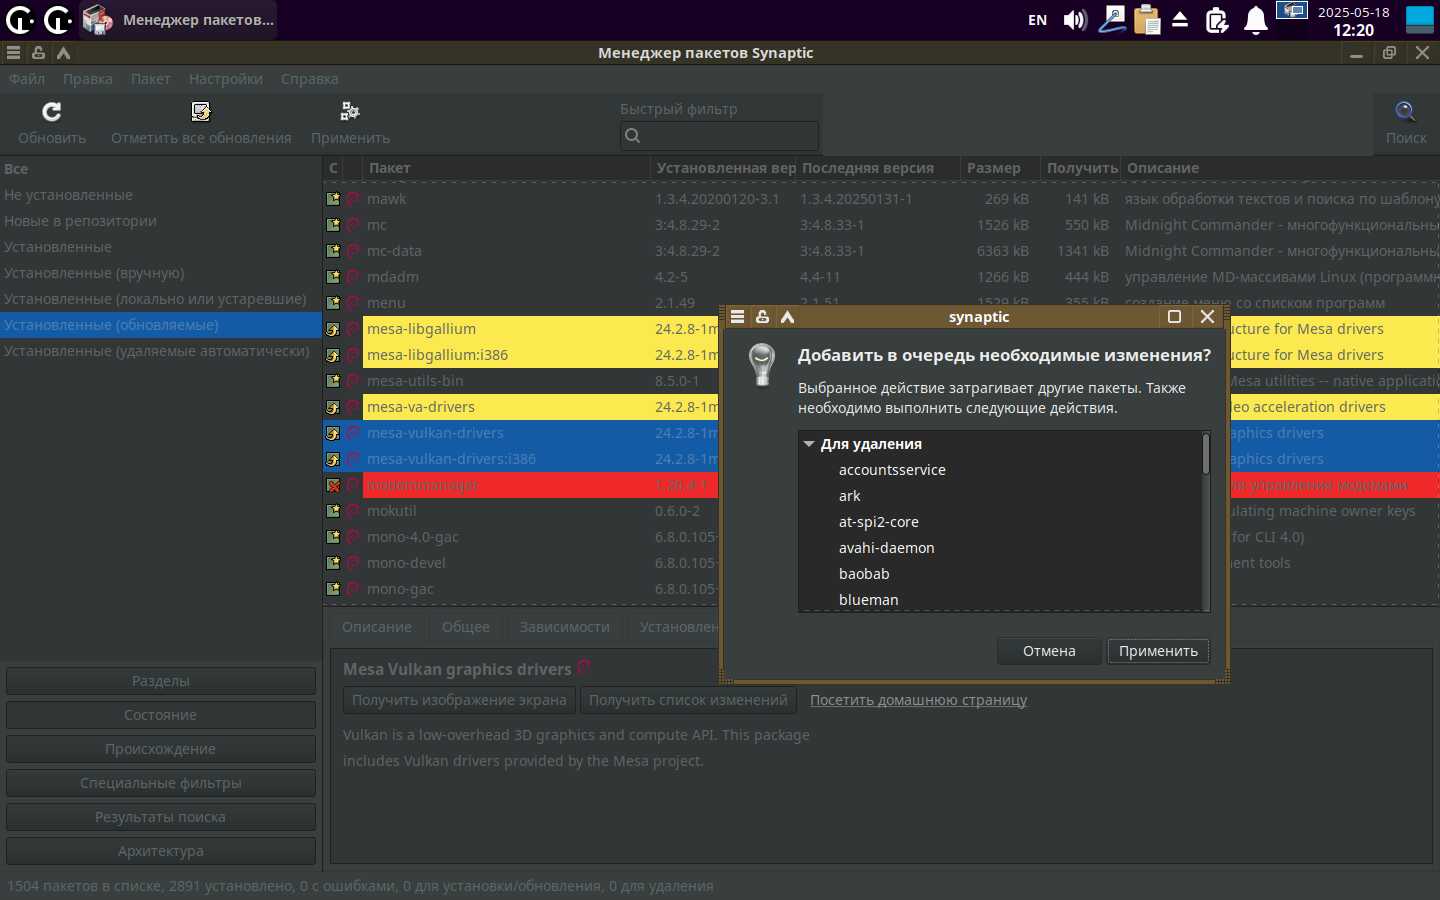Toggle the status box for mesa-libgallium:i386
Image resolution: width=1440 pixels, height=900 pixels.
(333, 355)
